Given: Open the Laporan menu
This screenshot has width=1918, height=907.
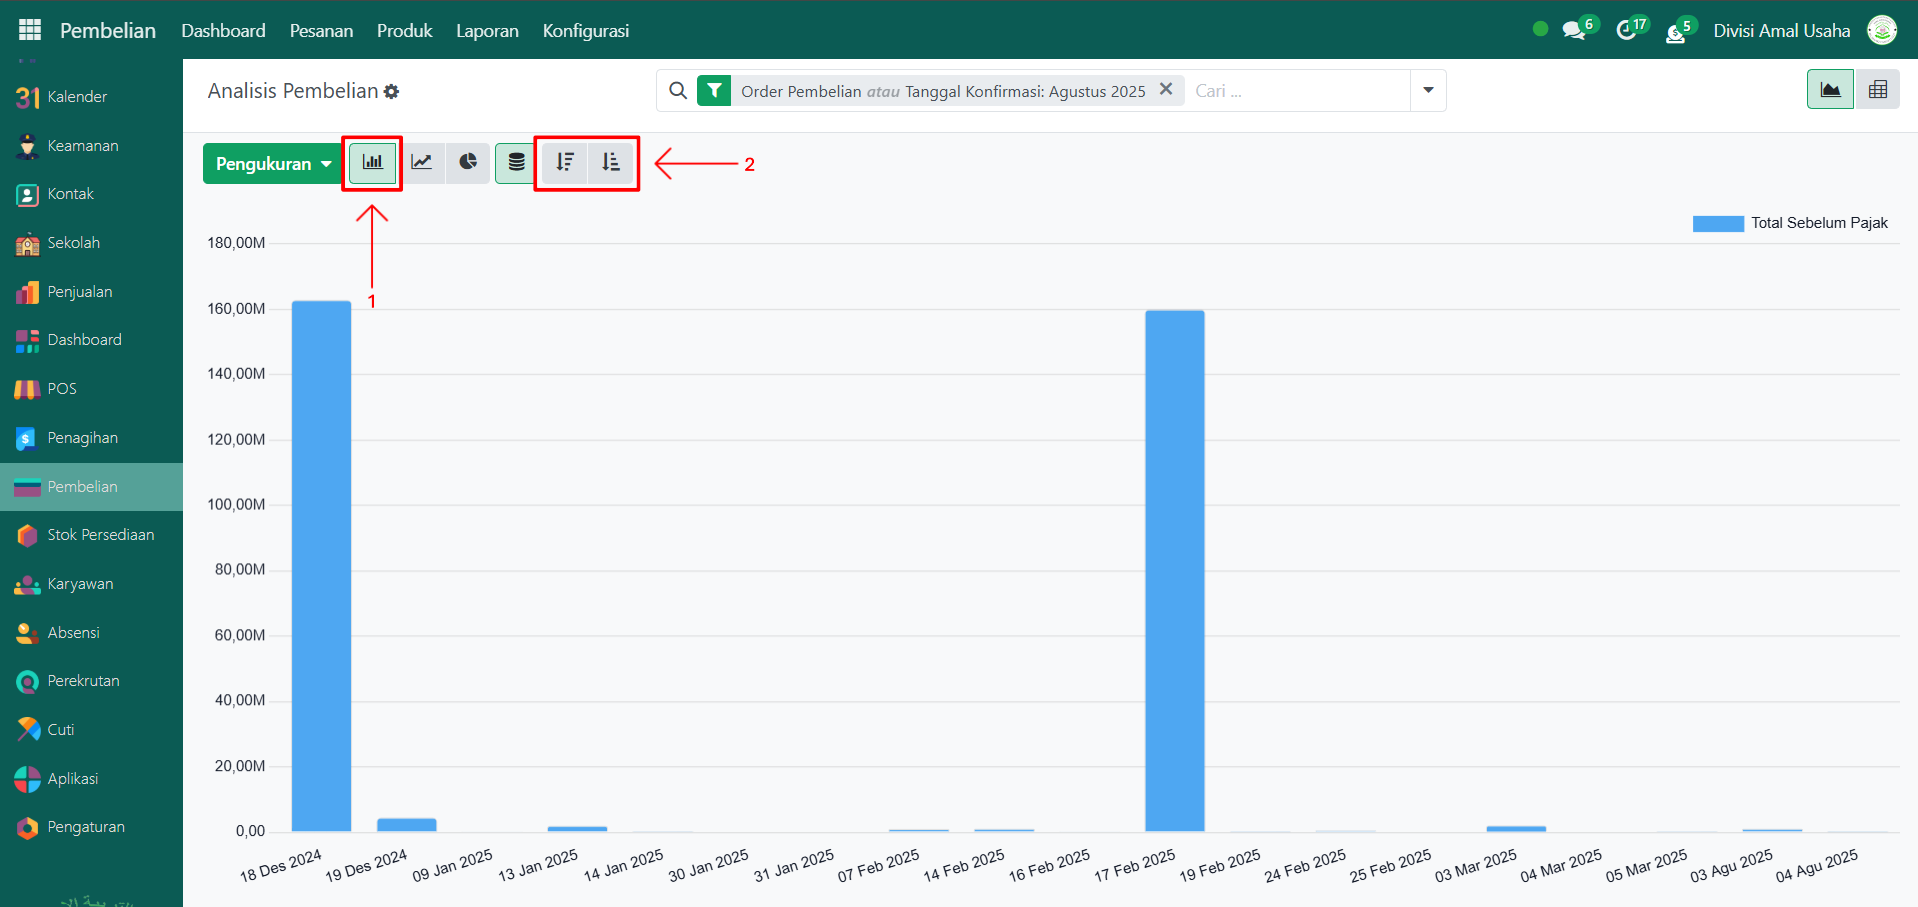Looking at the screenshot, I should [x=487, y=31].
